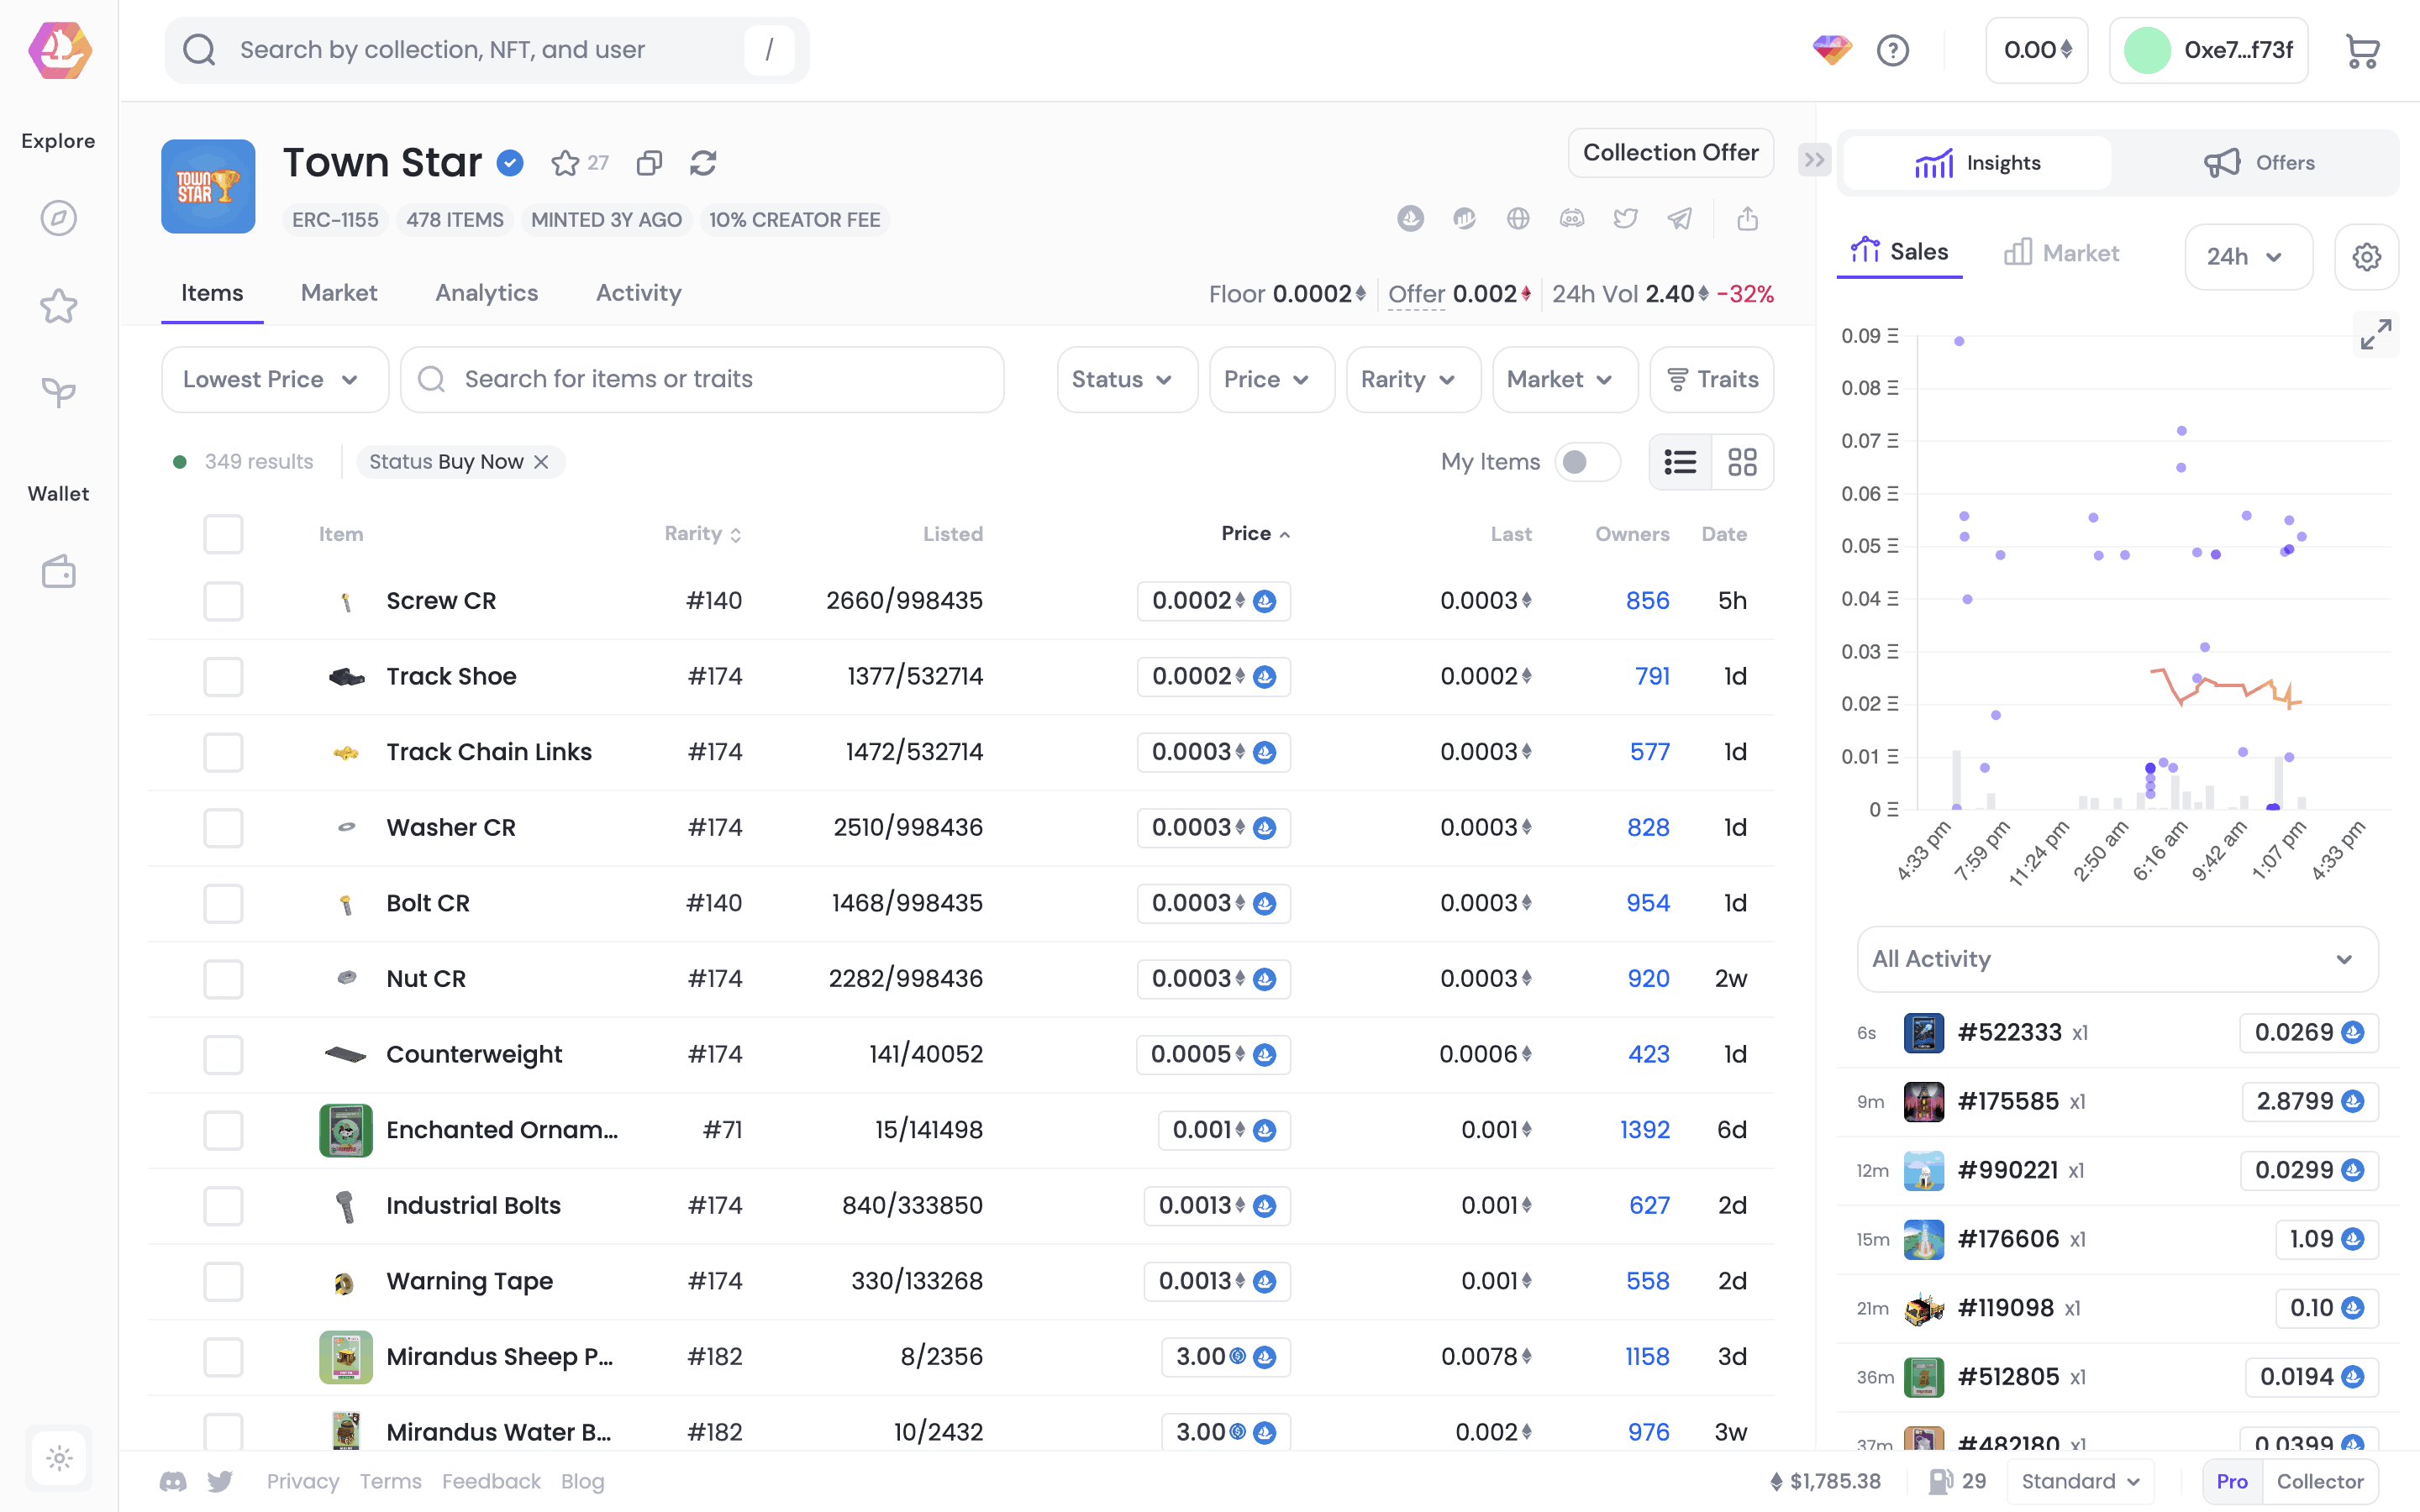This screenshot has width=2420, height=1512.
Task: Open the chart settings gear
Action: pyautogui.click(x=2365, y=257)
